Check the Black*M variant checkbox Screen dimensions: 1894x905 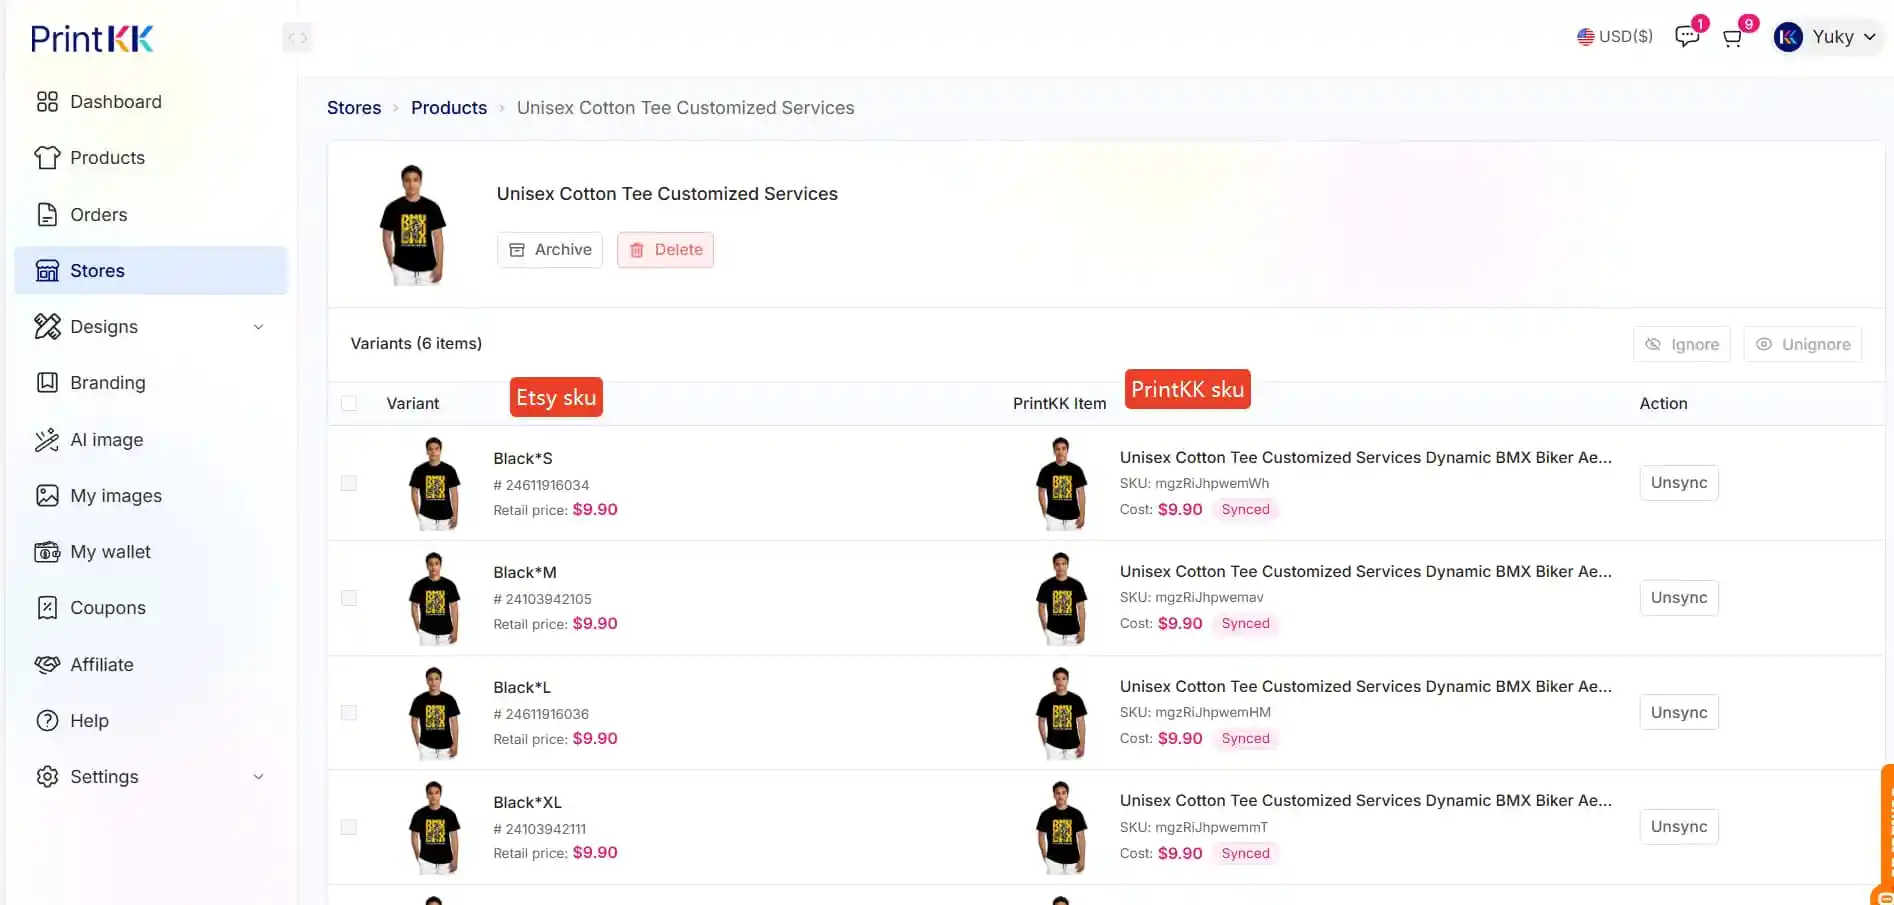click(349, 598)
